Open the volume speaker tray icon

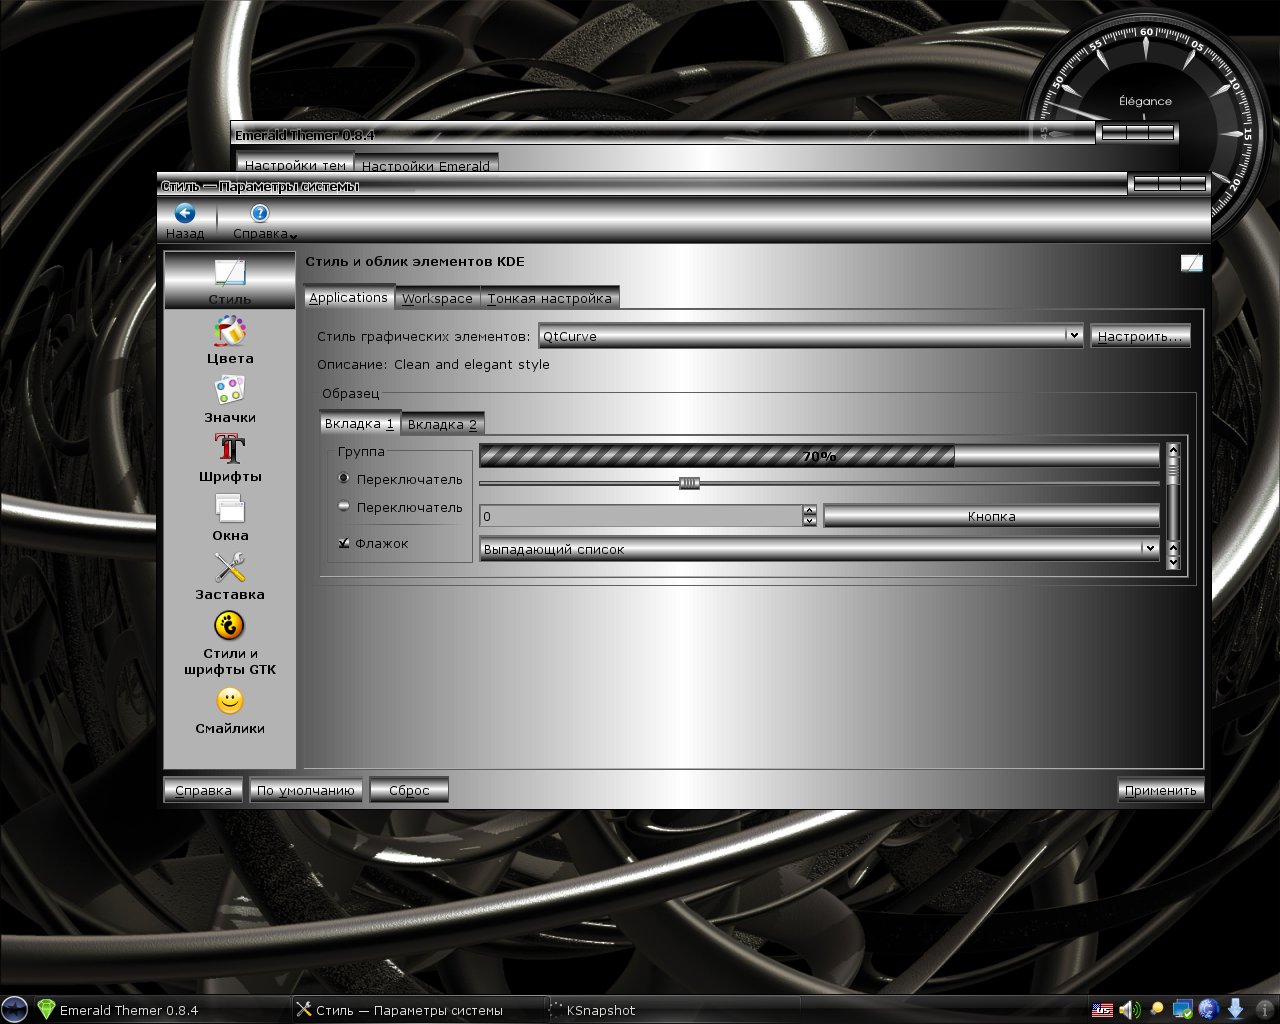point(1129,1009)
